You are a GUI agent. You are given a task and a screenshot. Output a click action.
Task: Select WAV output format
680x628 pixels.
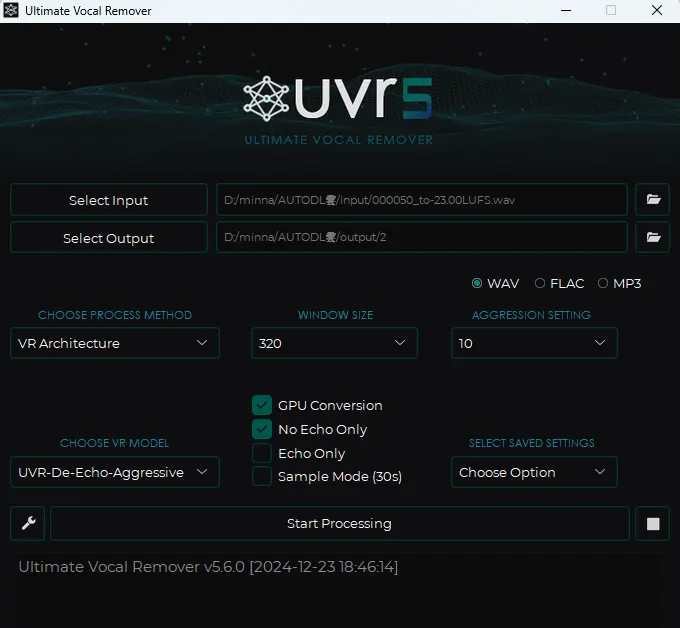(x=495, y=283)
